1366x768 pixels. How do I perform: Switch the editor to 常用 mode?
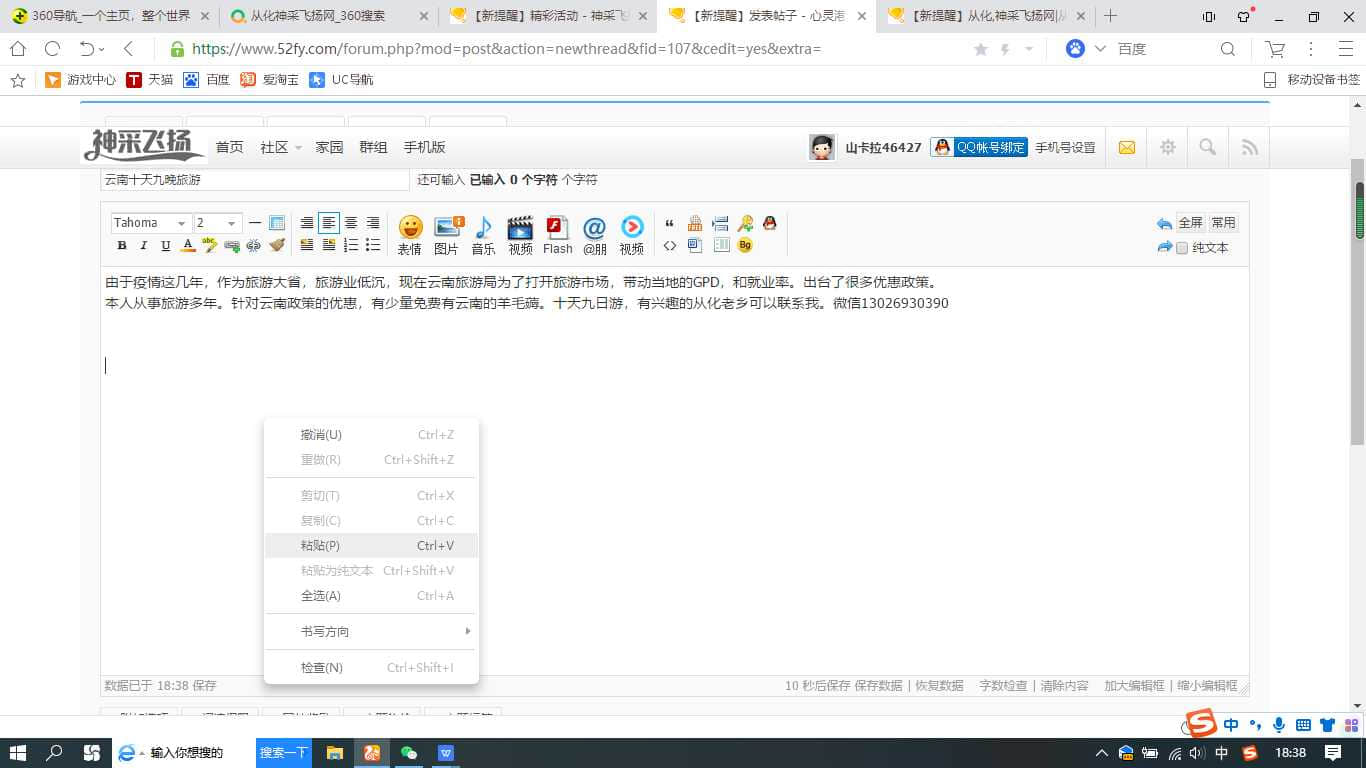(x=1223, y=223)
